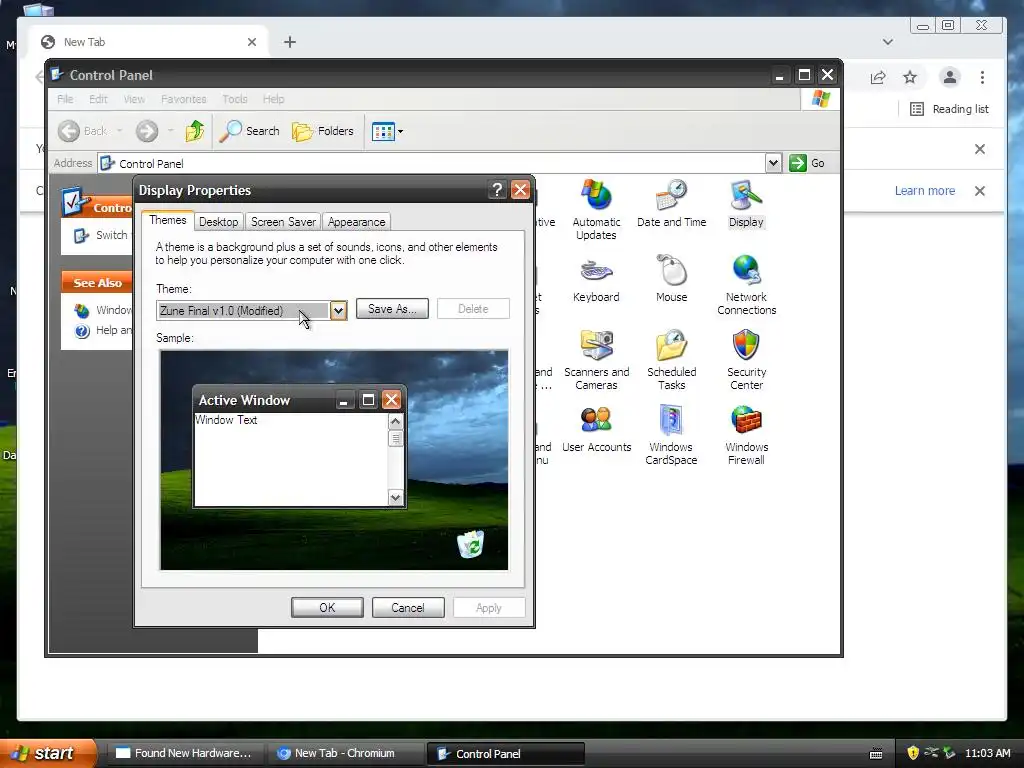Switch to New Tab - Chromium taskbar item
1024x768 pixels.
pyautogui.click(x=344, y=753)
